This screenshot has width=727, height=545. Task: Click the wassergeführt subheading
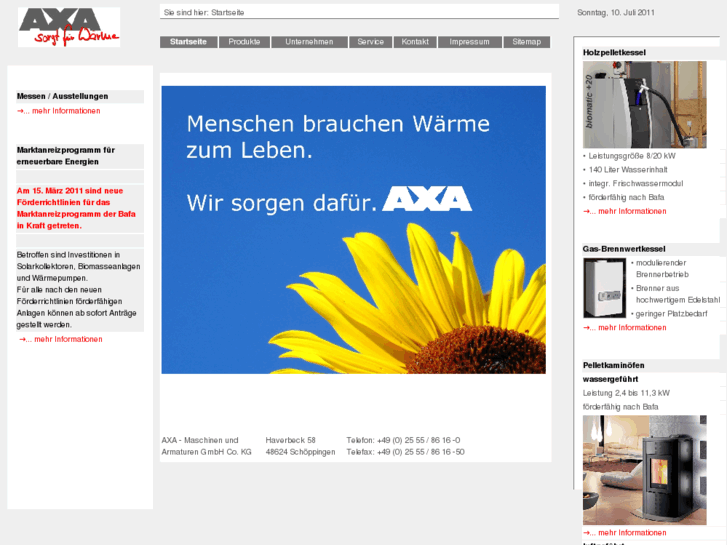[x=610, y=379]
